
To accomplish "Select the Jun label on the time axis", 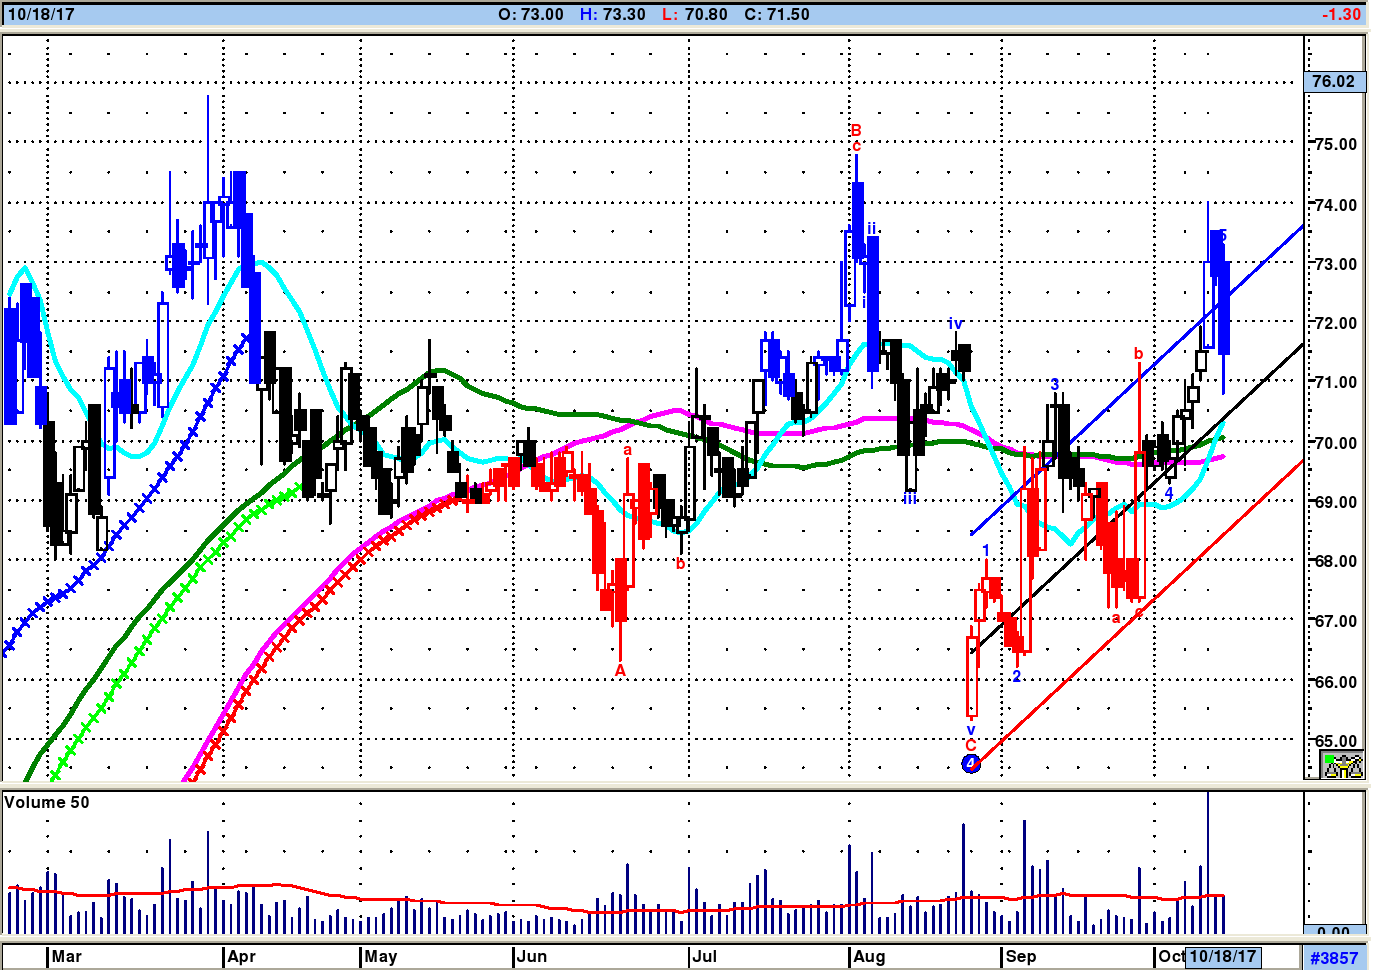I will [x=532, y=956].
